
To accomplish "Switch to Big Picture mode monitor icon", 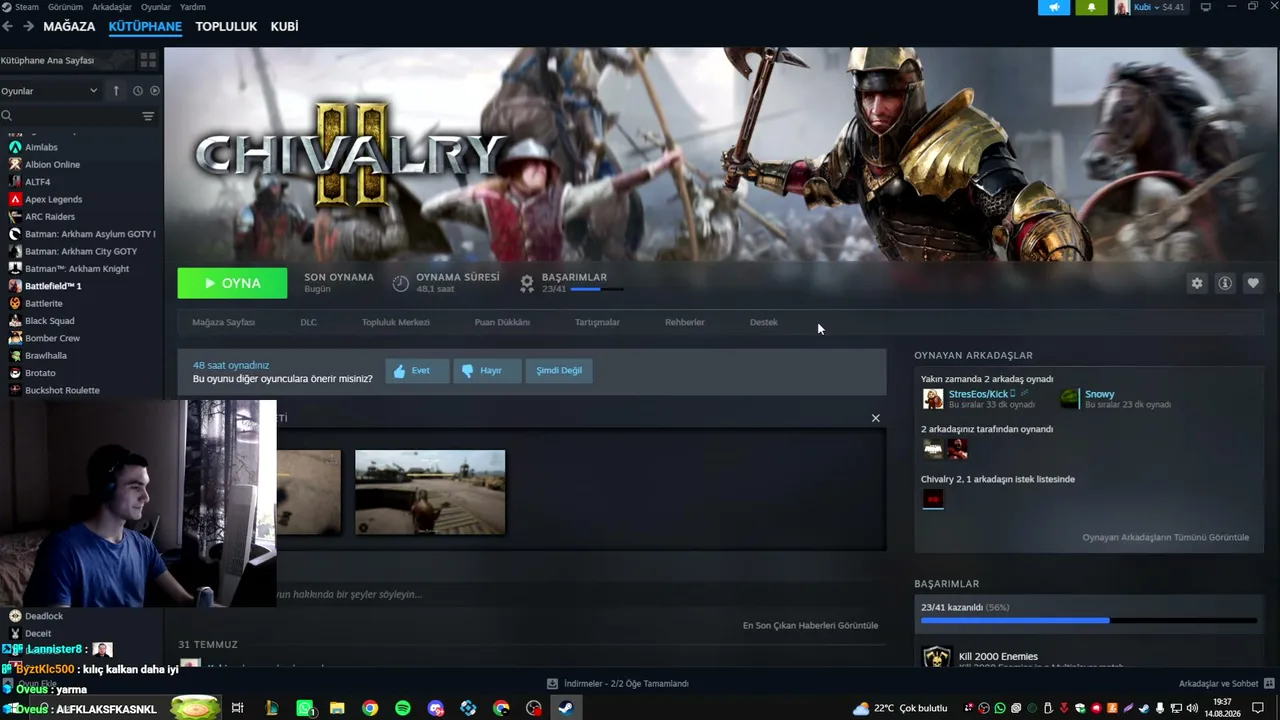I will pyautogui.click(x=1205, y=7).
